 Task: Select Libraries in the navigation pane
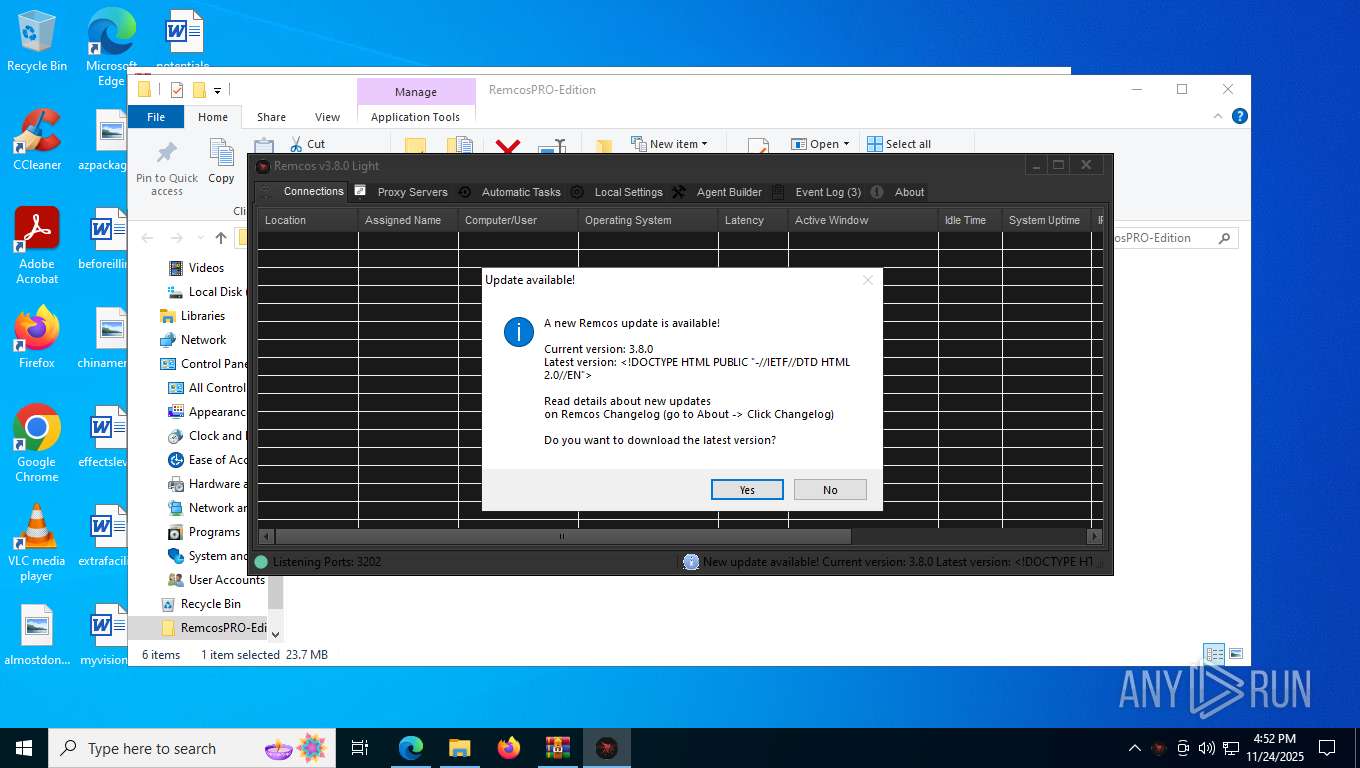[202, 316]
